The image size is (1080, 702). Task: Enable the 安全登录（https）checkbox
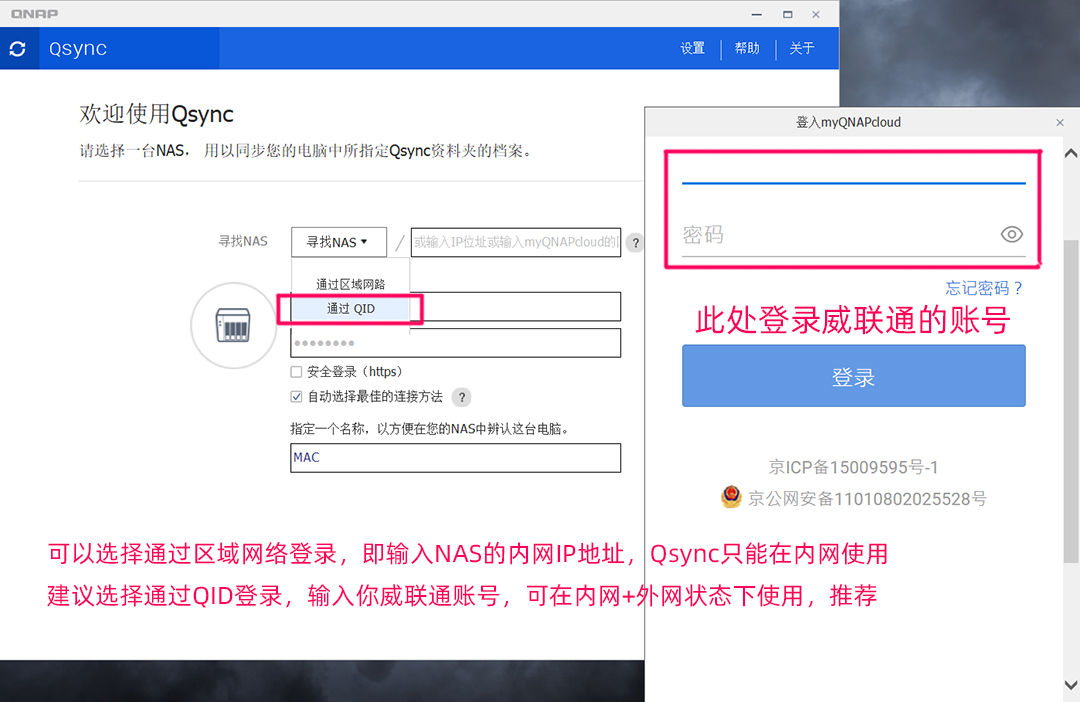(x=295, y=371)
